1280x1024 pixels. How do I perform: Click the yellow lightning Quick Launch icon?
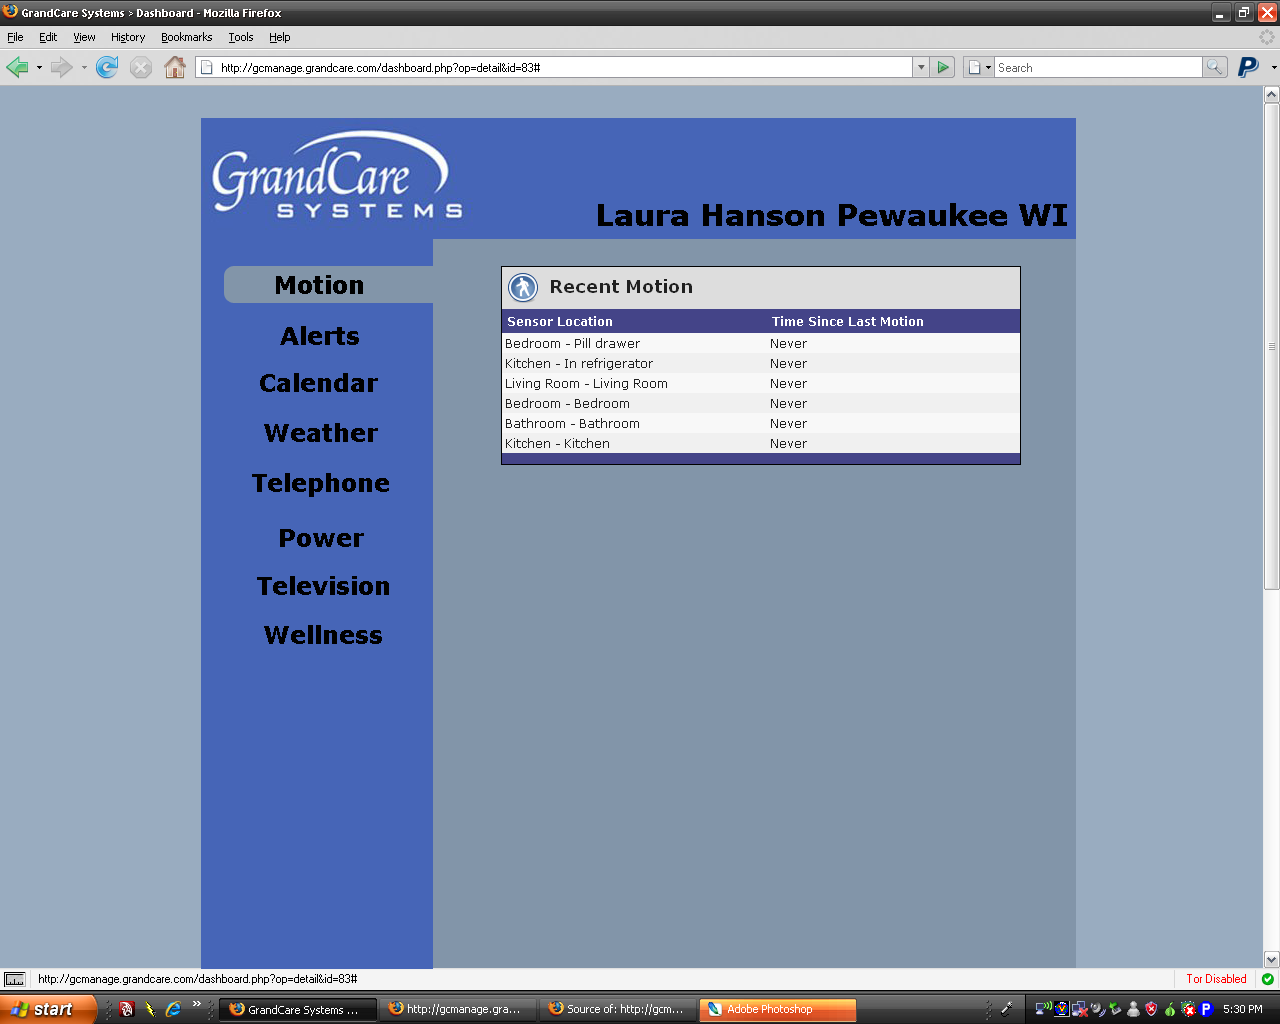(150, 1009)
